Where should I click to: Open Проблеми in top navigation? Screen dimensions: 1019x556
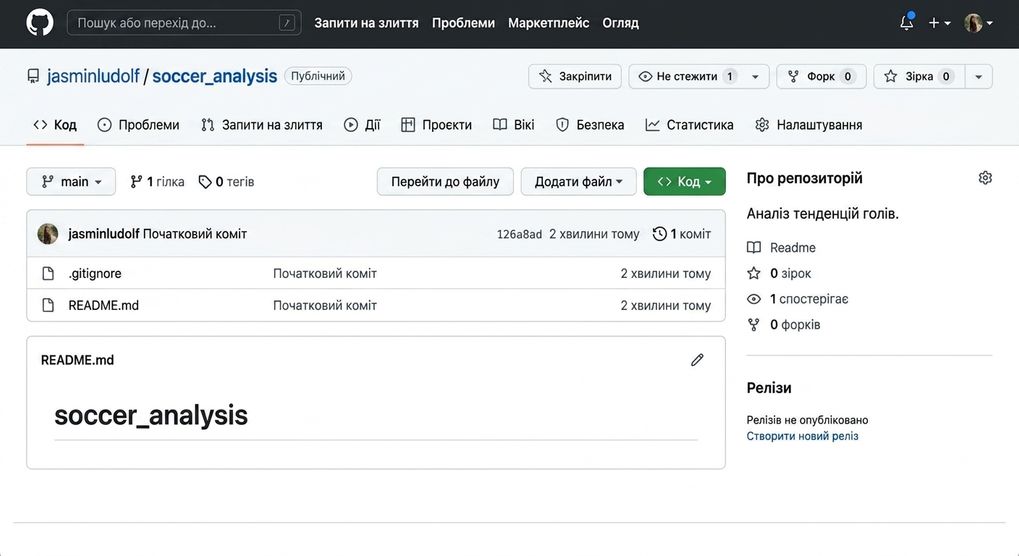click(x=463, y=23)
